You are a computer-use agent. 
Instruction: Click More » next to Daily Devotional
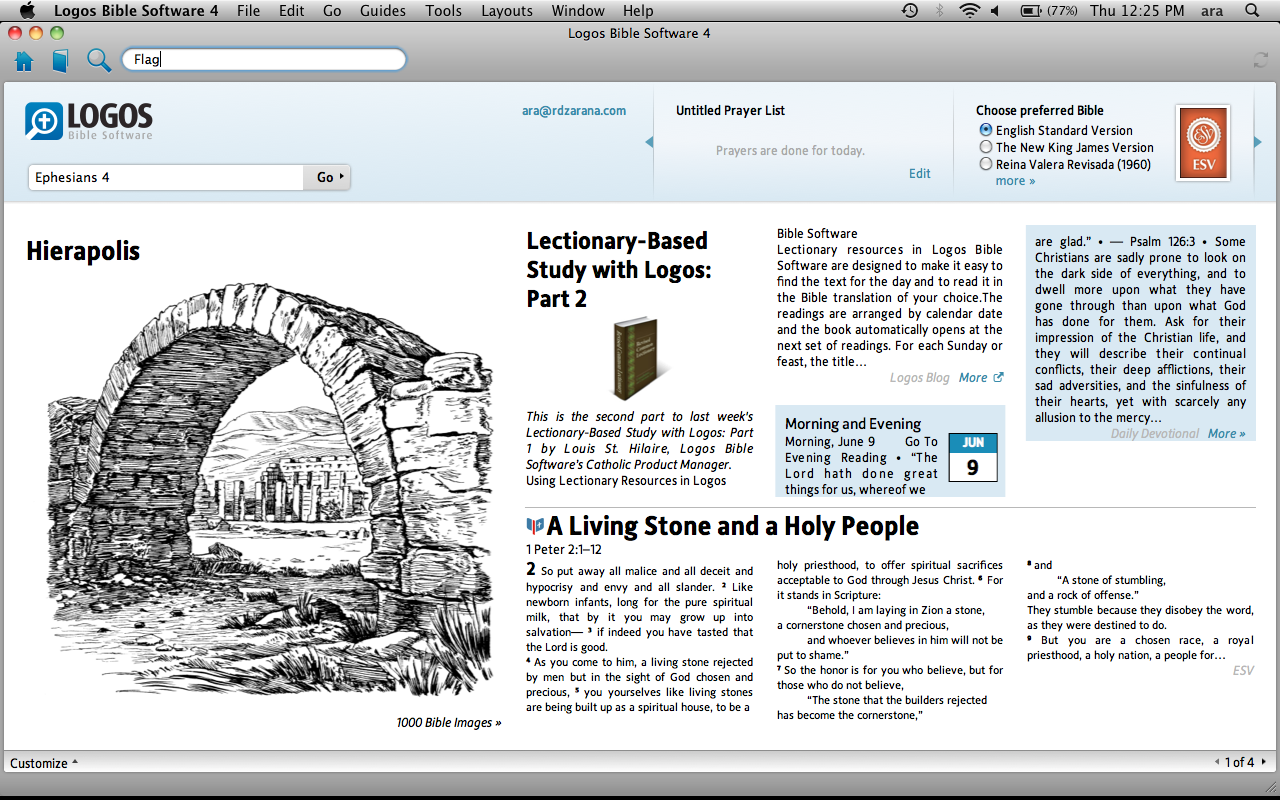click(x=1227, y=433)
